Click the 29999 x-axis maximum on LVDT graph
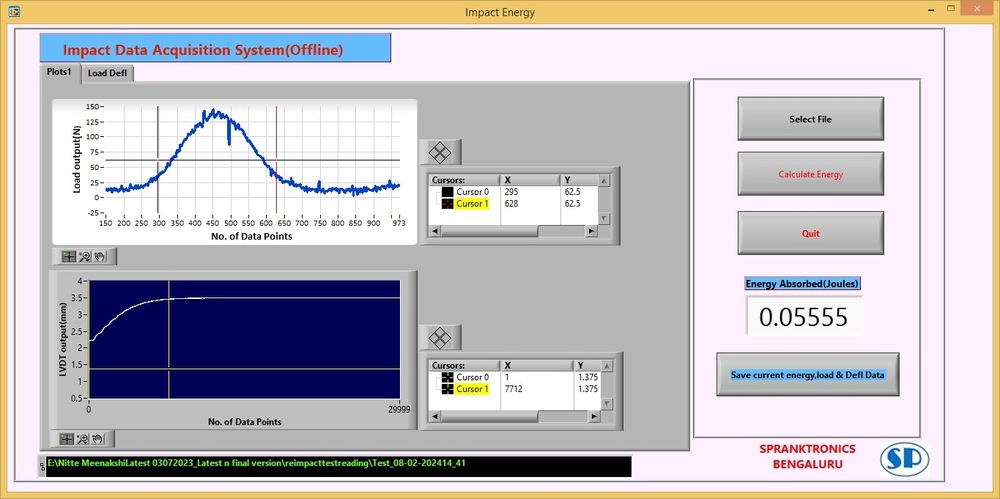1000x499 pixels. 399,410
